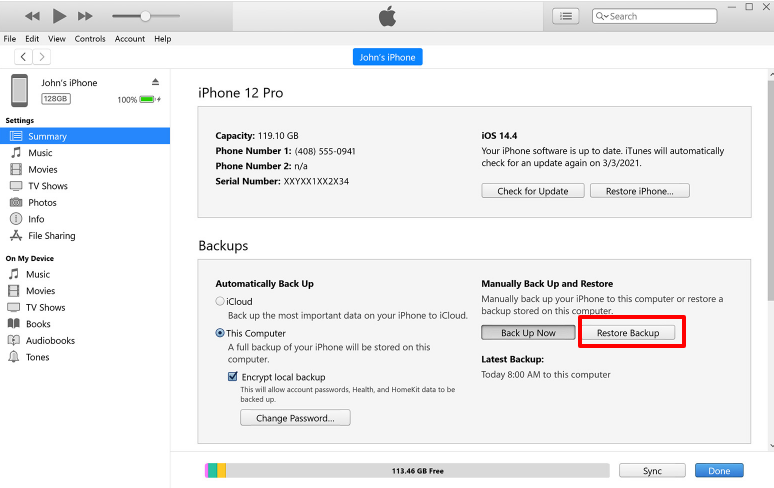Image resolution: width=774 pixels, height=488 pixels.
Task: Maximize the iTunes window
Action: point(749,6)
